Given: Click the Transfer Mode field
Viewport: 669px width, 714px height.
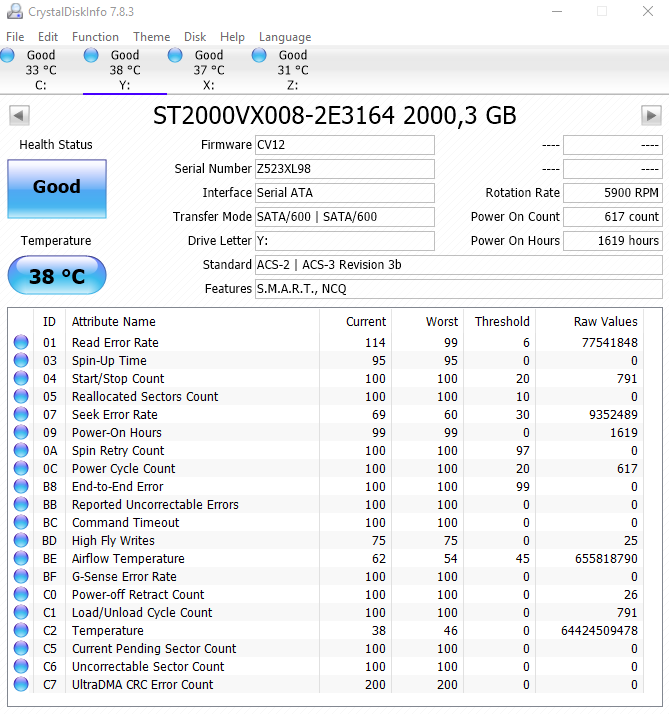Looking at the screenshot, I should pyautogui.click(x=345, y=217).
